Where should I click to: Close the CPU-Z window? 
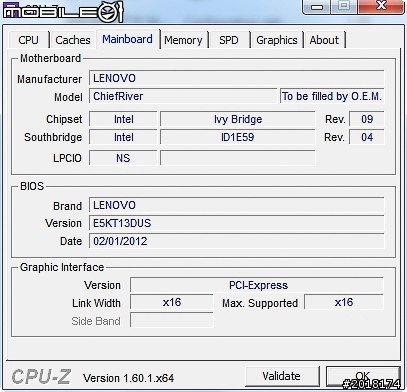[381, 7]
